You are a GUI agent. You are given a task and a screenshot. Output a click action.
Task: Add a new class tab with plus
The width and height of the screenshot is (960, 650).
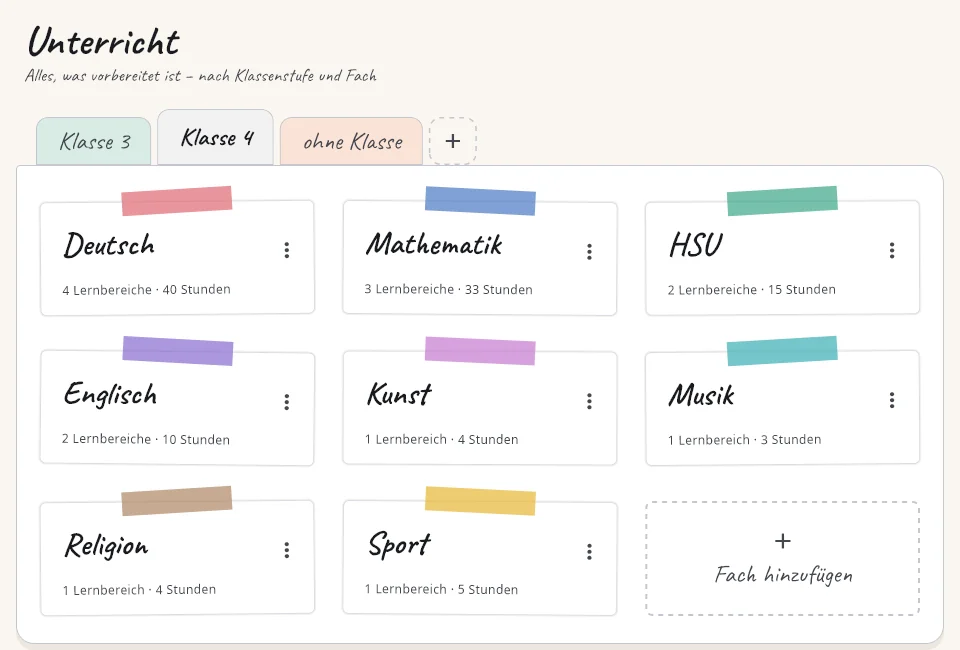[x=452, y=141]
